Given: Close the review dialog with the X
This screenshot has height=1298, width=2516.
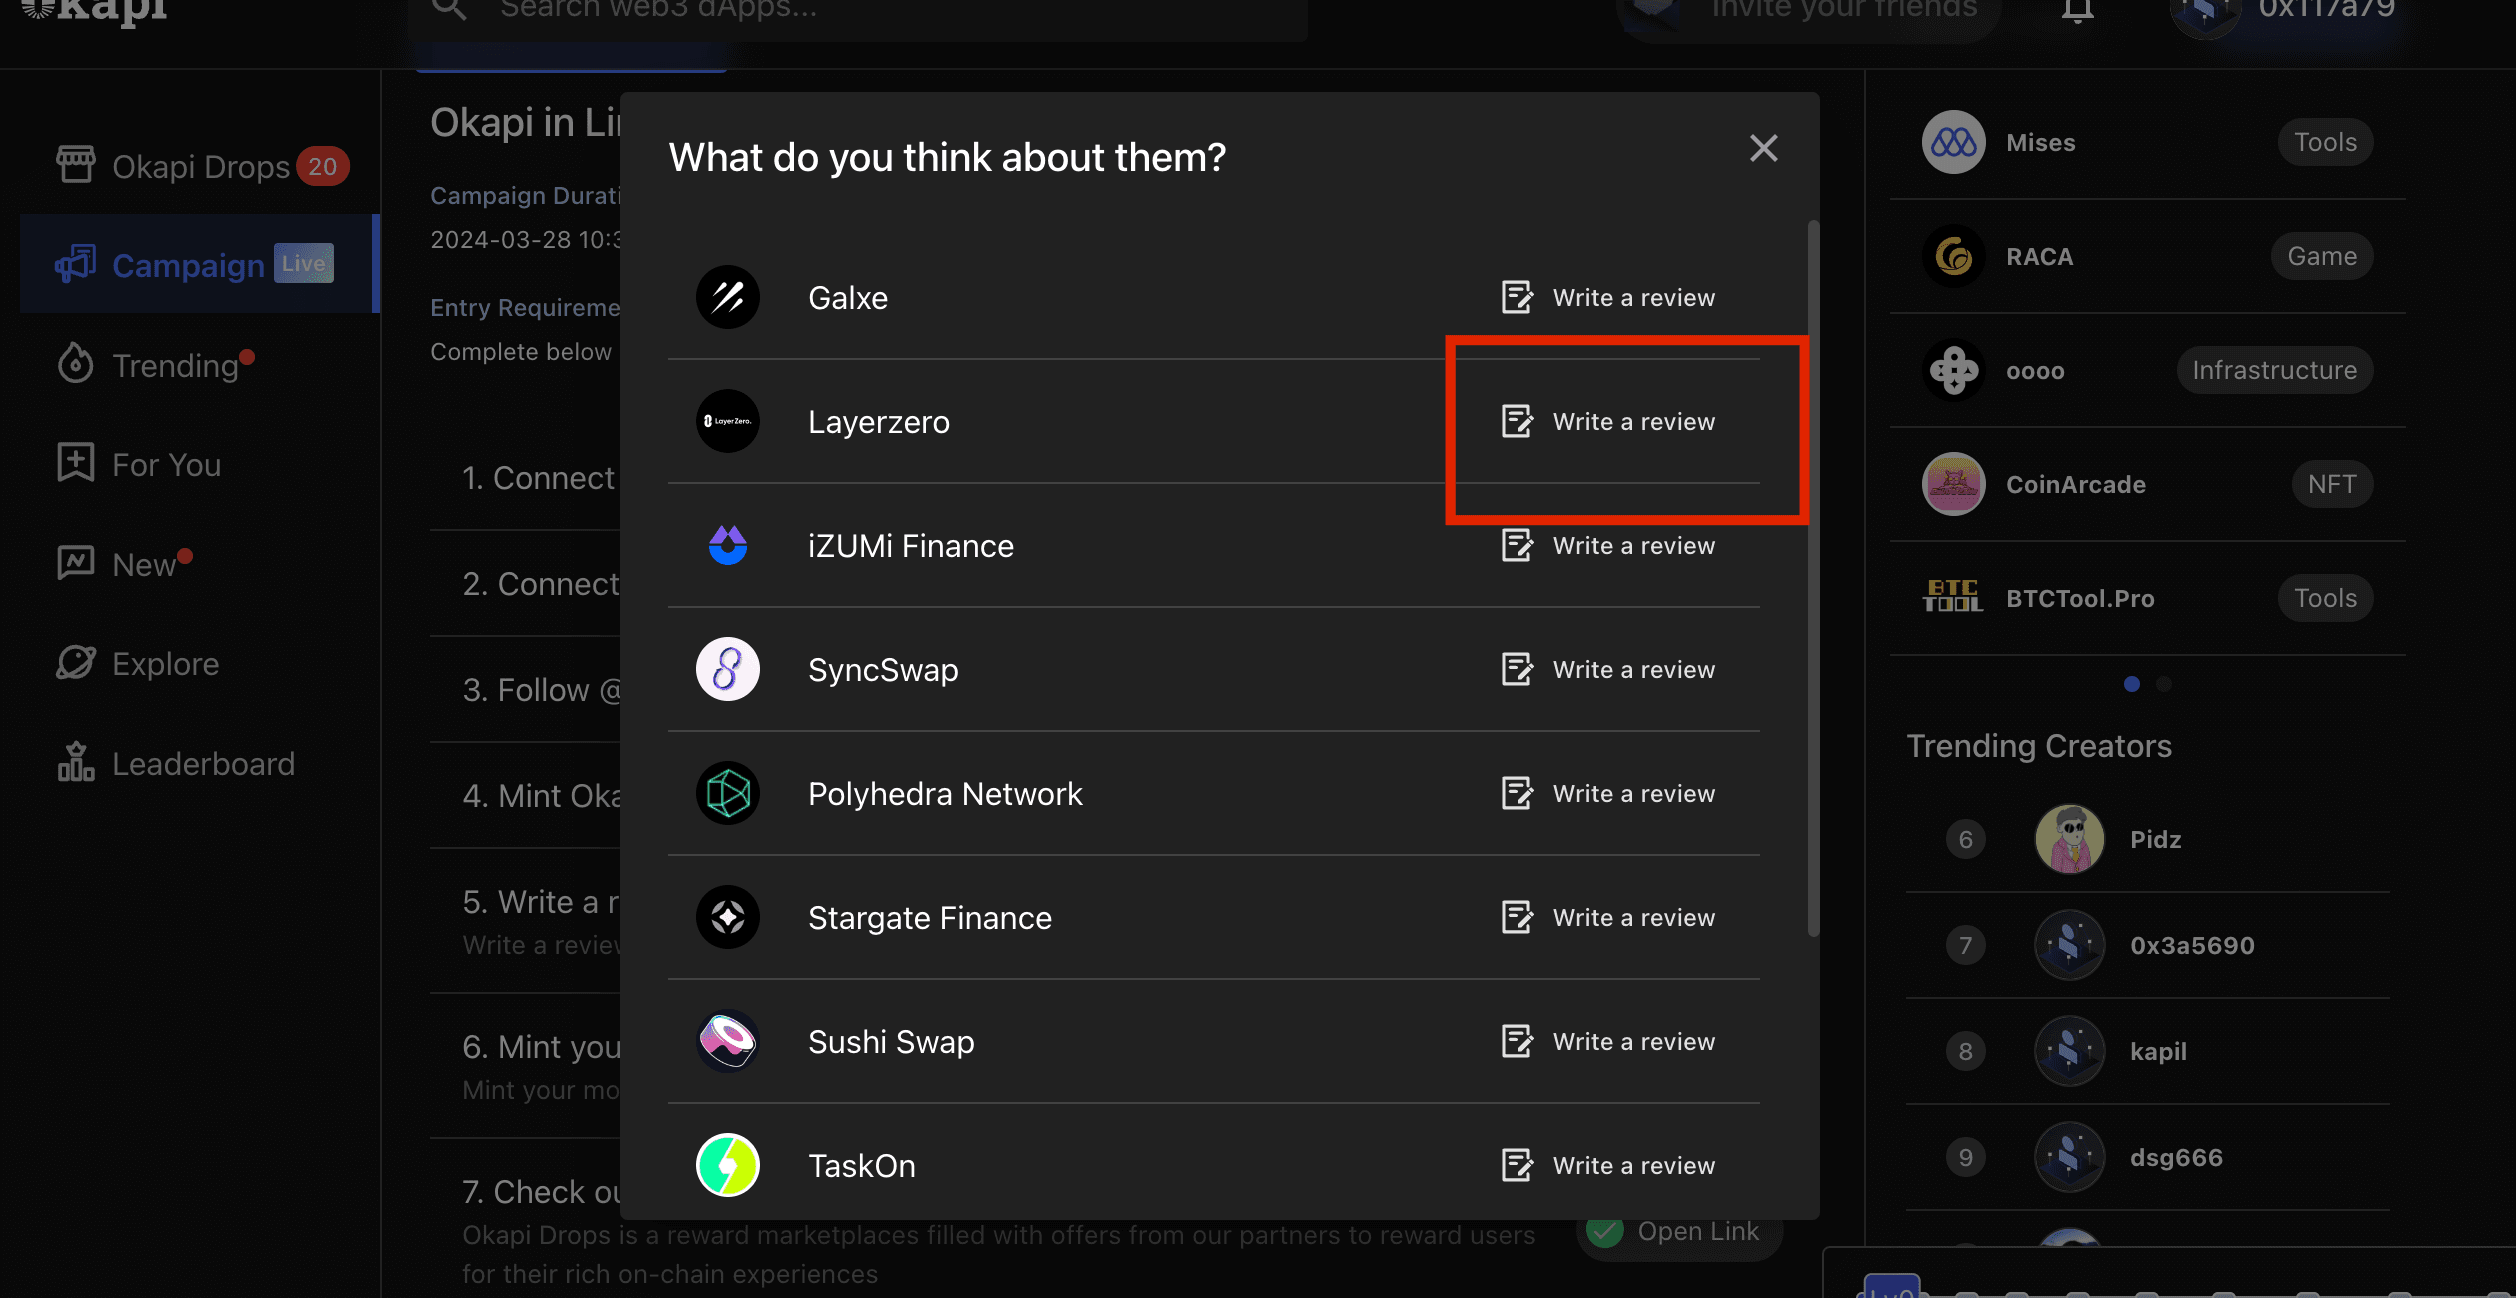Looking at the screenshot, I should point(1763,148).
